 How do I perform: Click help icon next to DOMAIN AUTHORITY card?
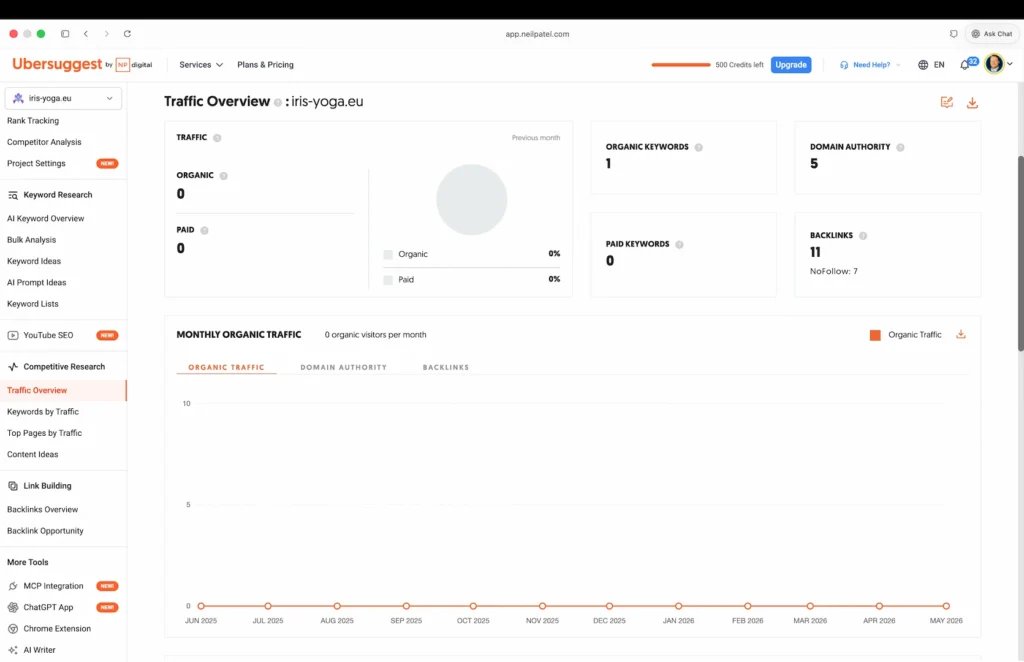(x=901, y=148)
